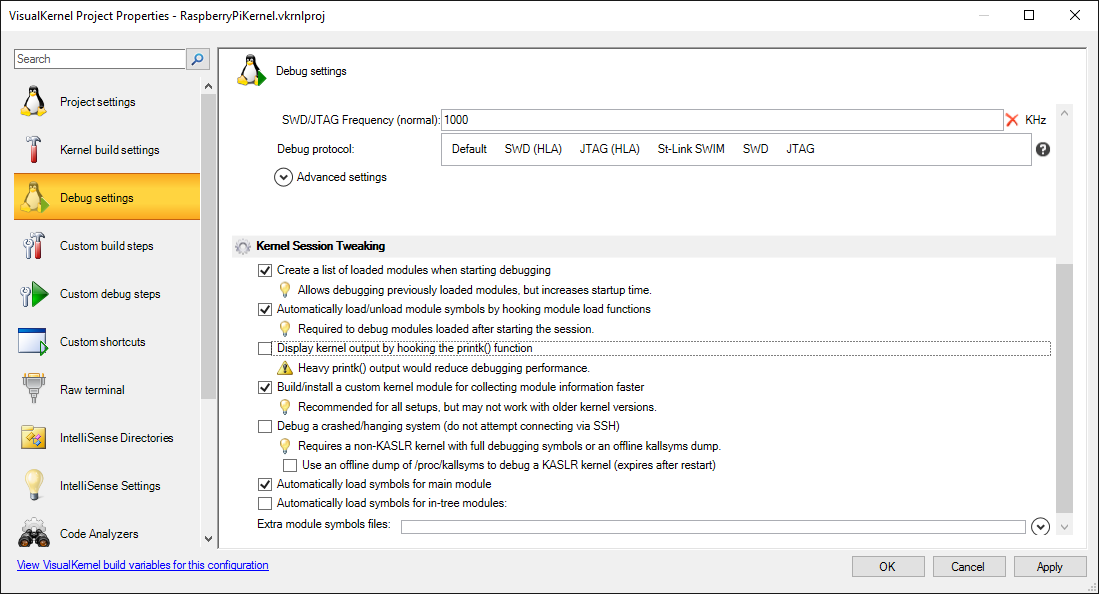Select SWD (HLA) debug protocol
Viewport: 1099px width, 594px height.
[x=533, y=149]
